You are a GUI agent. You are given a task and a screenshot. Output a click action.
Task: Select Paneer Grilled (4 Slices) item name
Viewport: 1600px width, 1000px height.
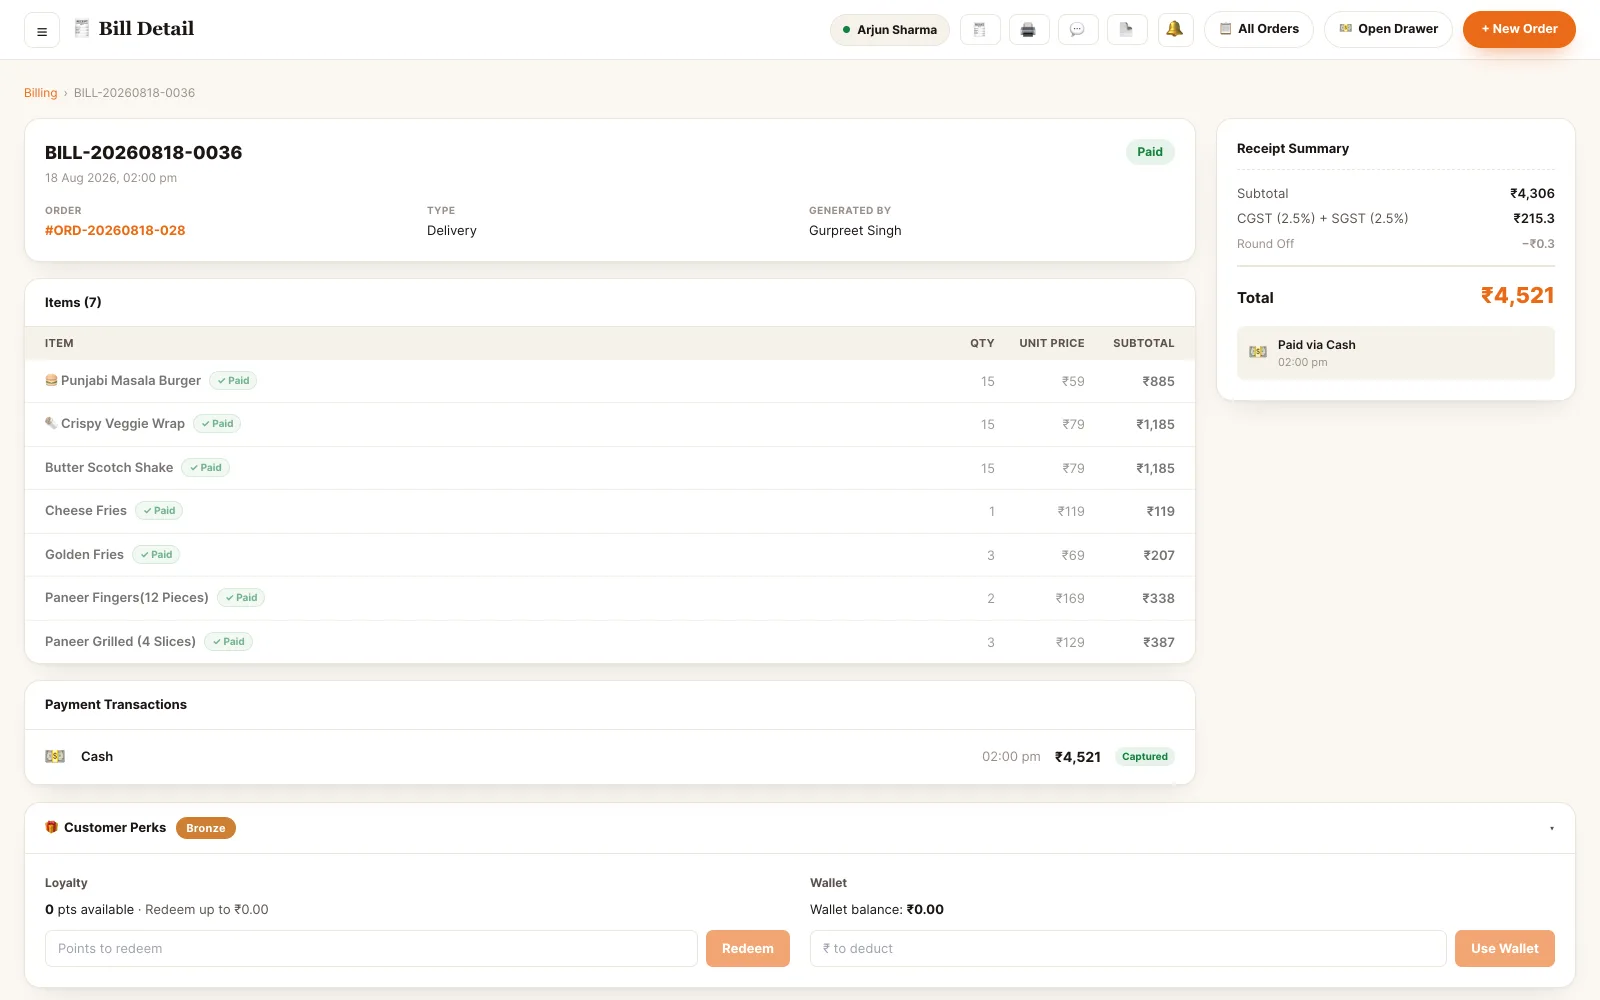point(120,642)
